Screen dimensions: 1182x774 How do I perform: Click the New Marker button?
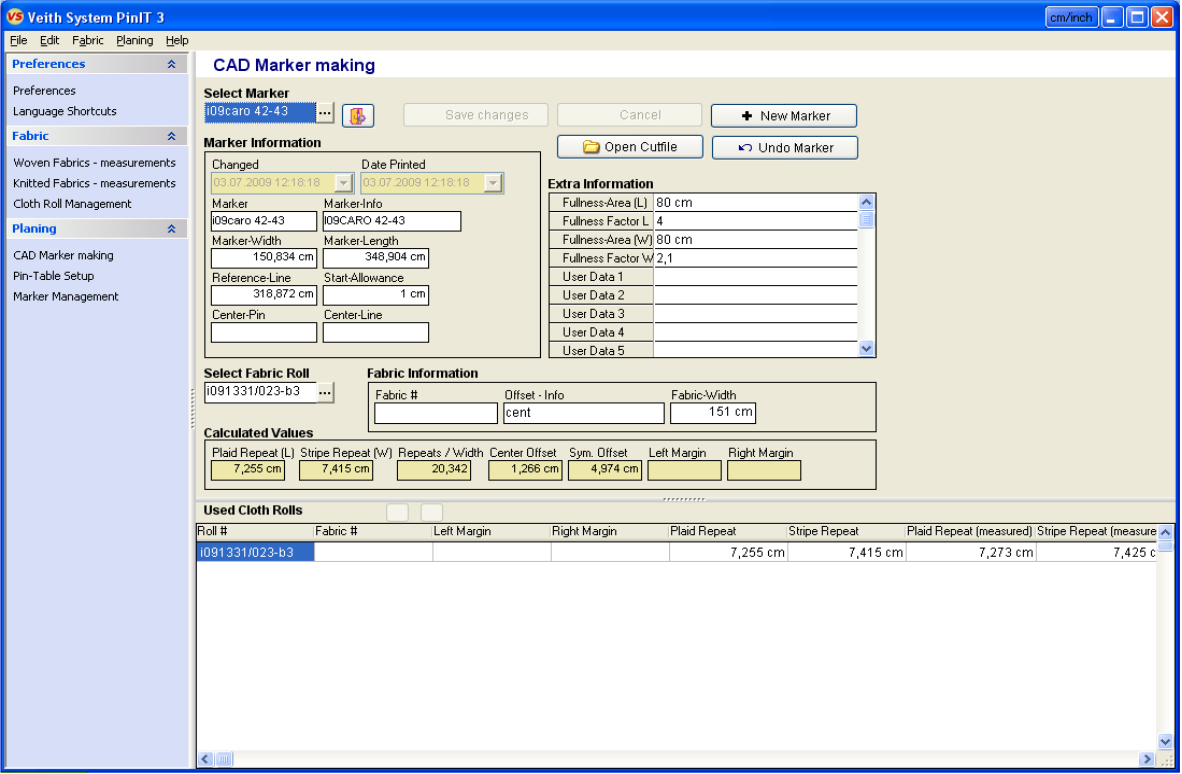point(784,116)
